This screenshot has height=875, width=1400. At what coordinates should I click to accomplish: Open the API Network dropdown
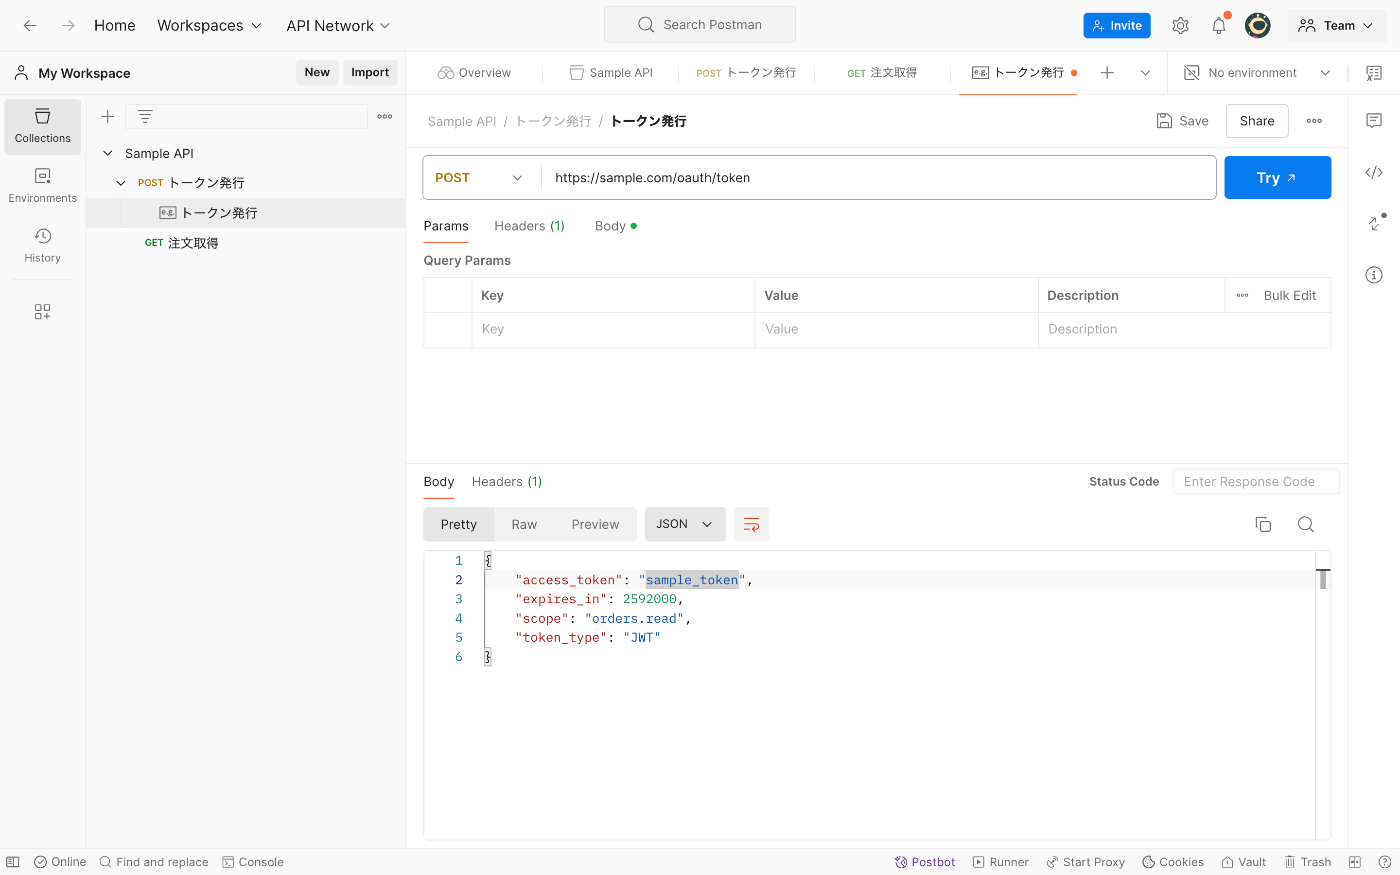click(338, 25)
